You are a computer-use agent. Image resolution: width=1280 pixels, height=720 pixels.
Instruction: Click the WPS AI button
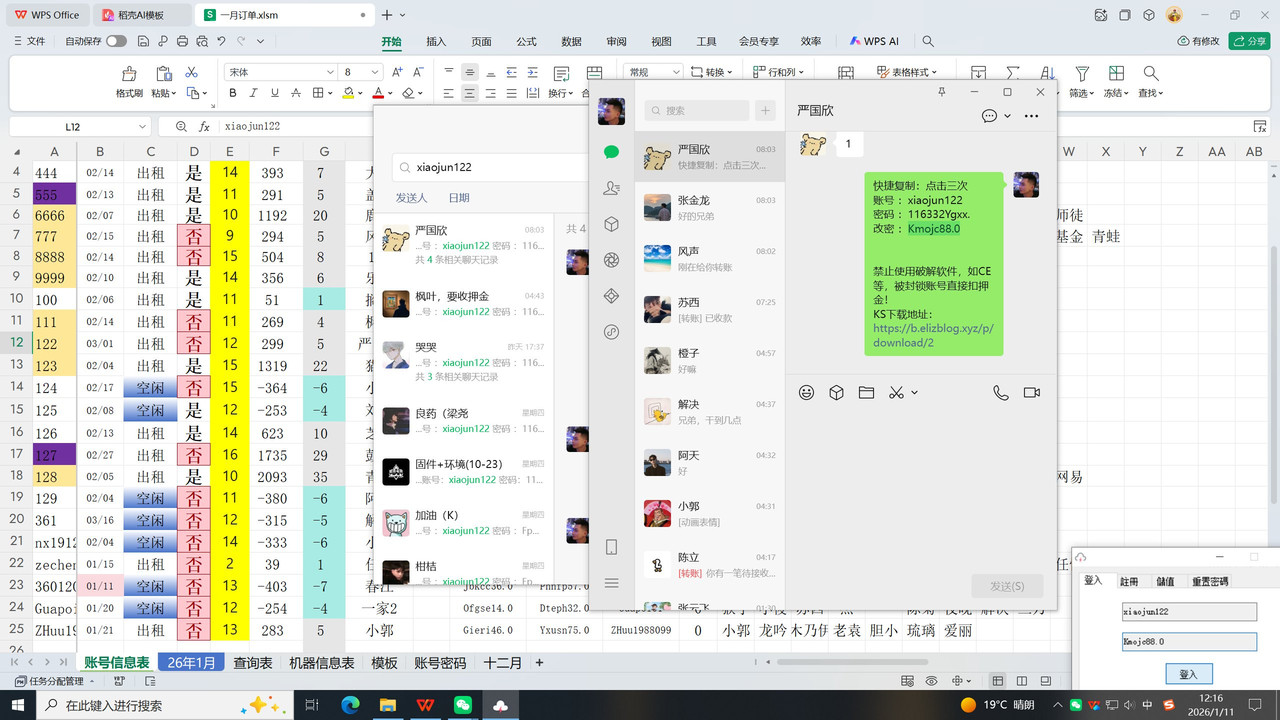click(874, 42)
